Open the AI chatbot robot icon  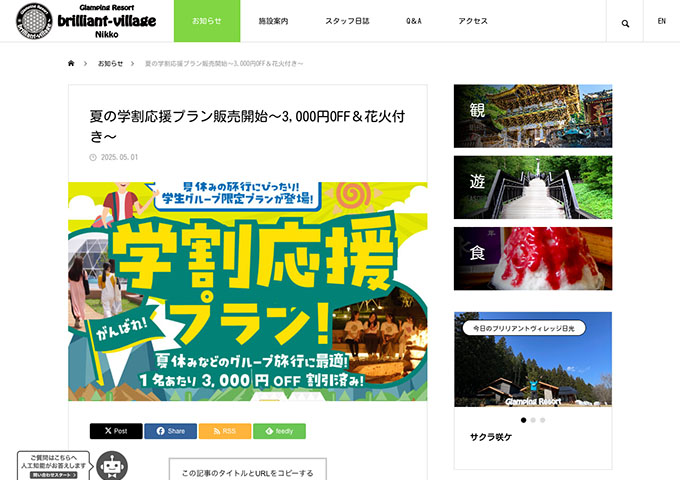tap(111, 465)
